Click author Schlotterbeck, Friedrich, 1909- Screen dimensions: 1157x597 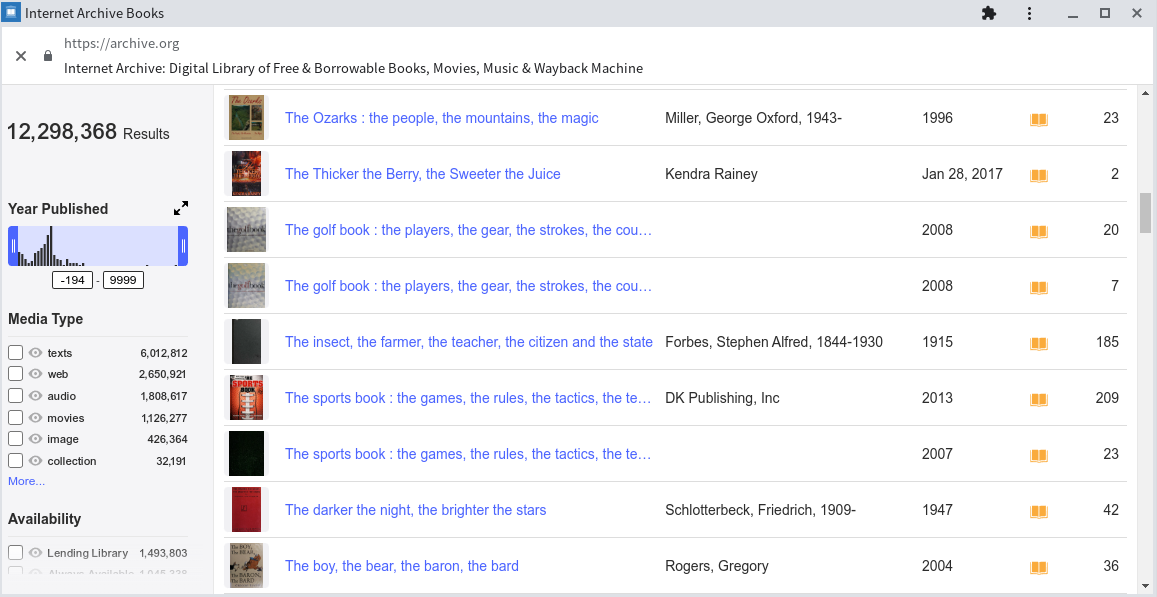760,510
